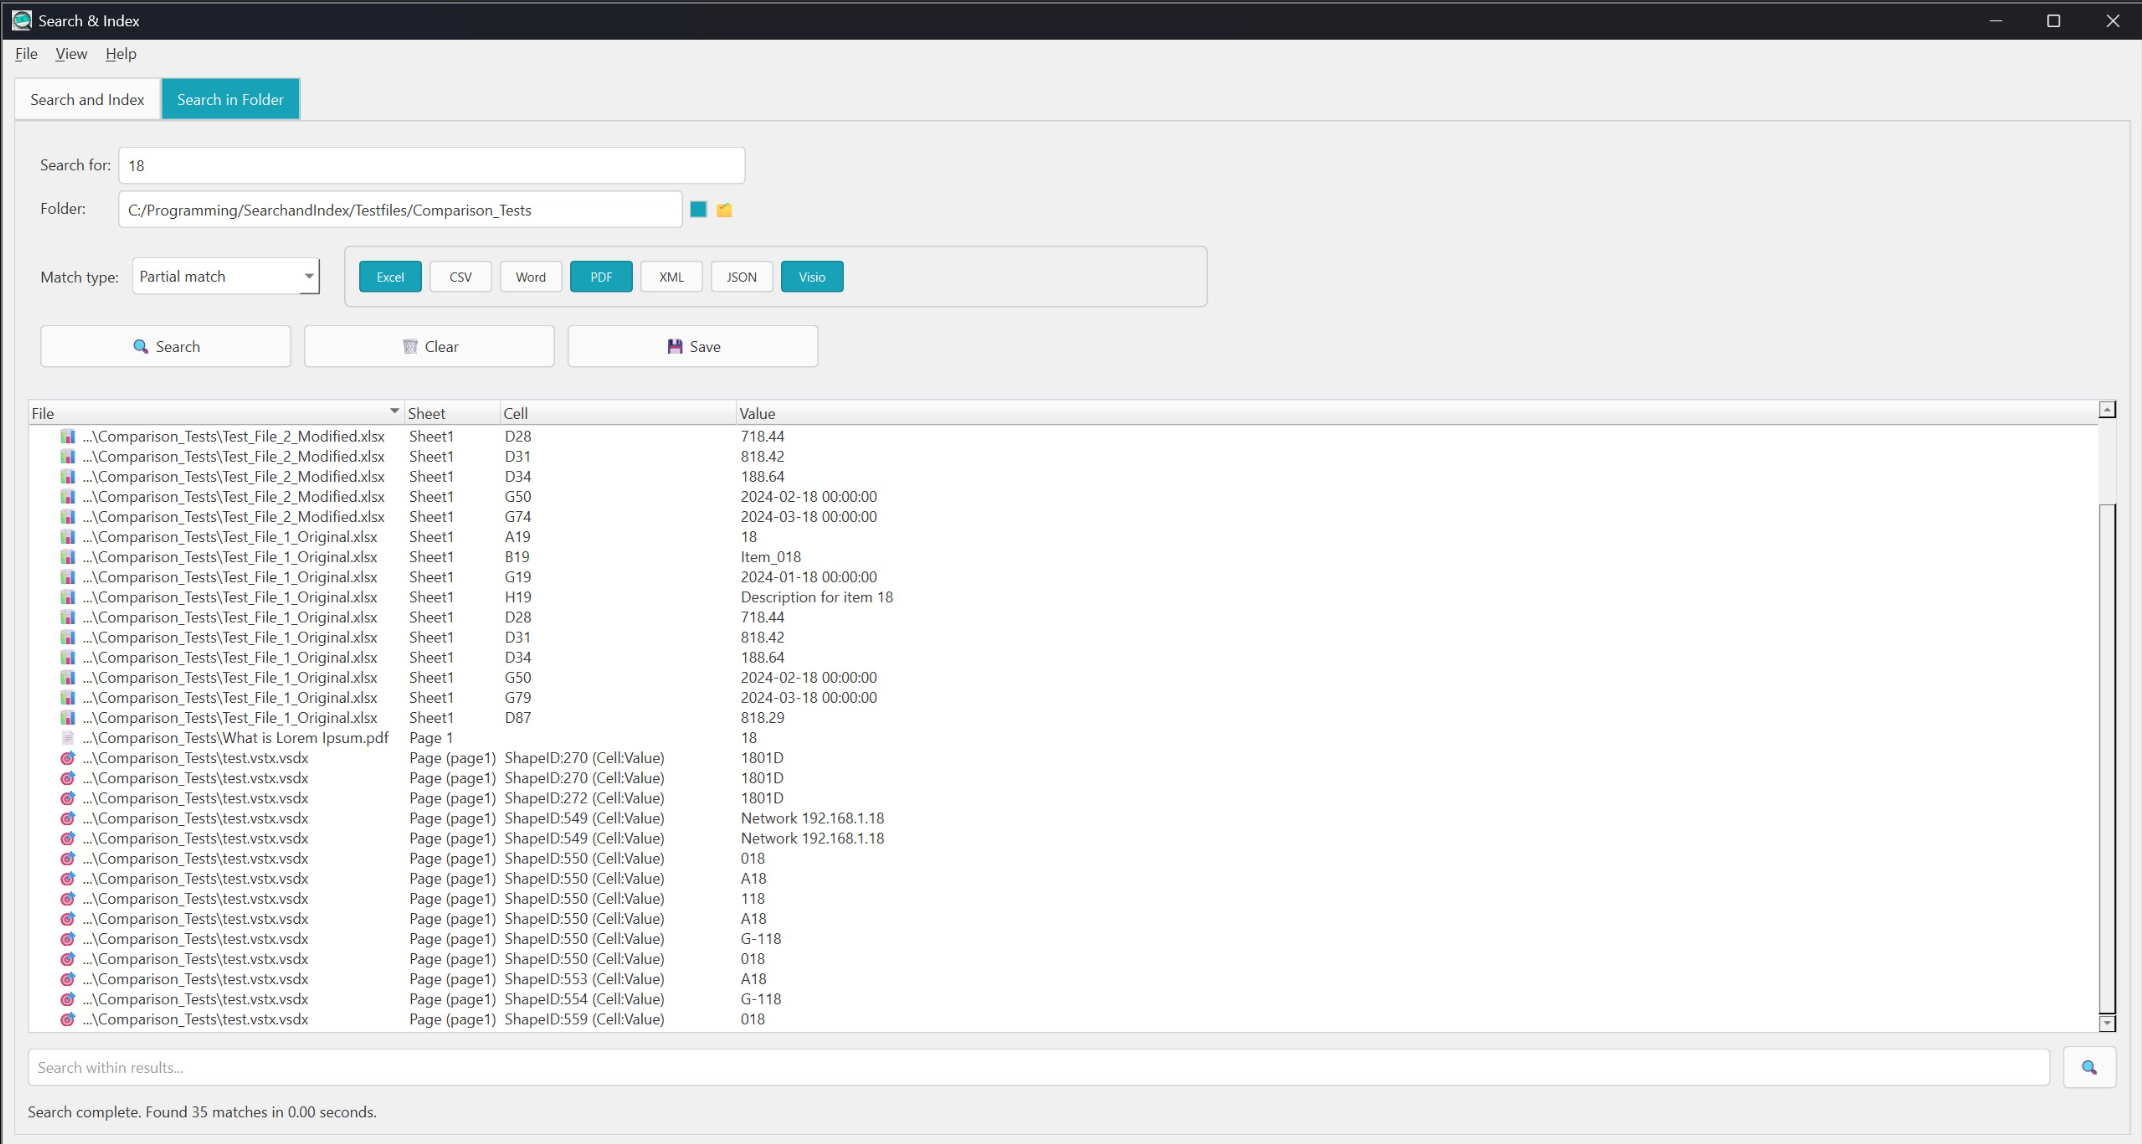The height and width of the screenshot is (1144, 2142).
Task: Click the teal square icon beside the folder path
Action: [x=698, y=209]
